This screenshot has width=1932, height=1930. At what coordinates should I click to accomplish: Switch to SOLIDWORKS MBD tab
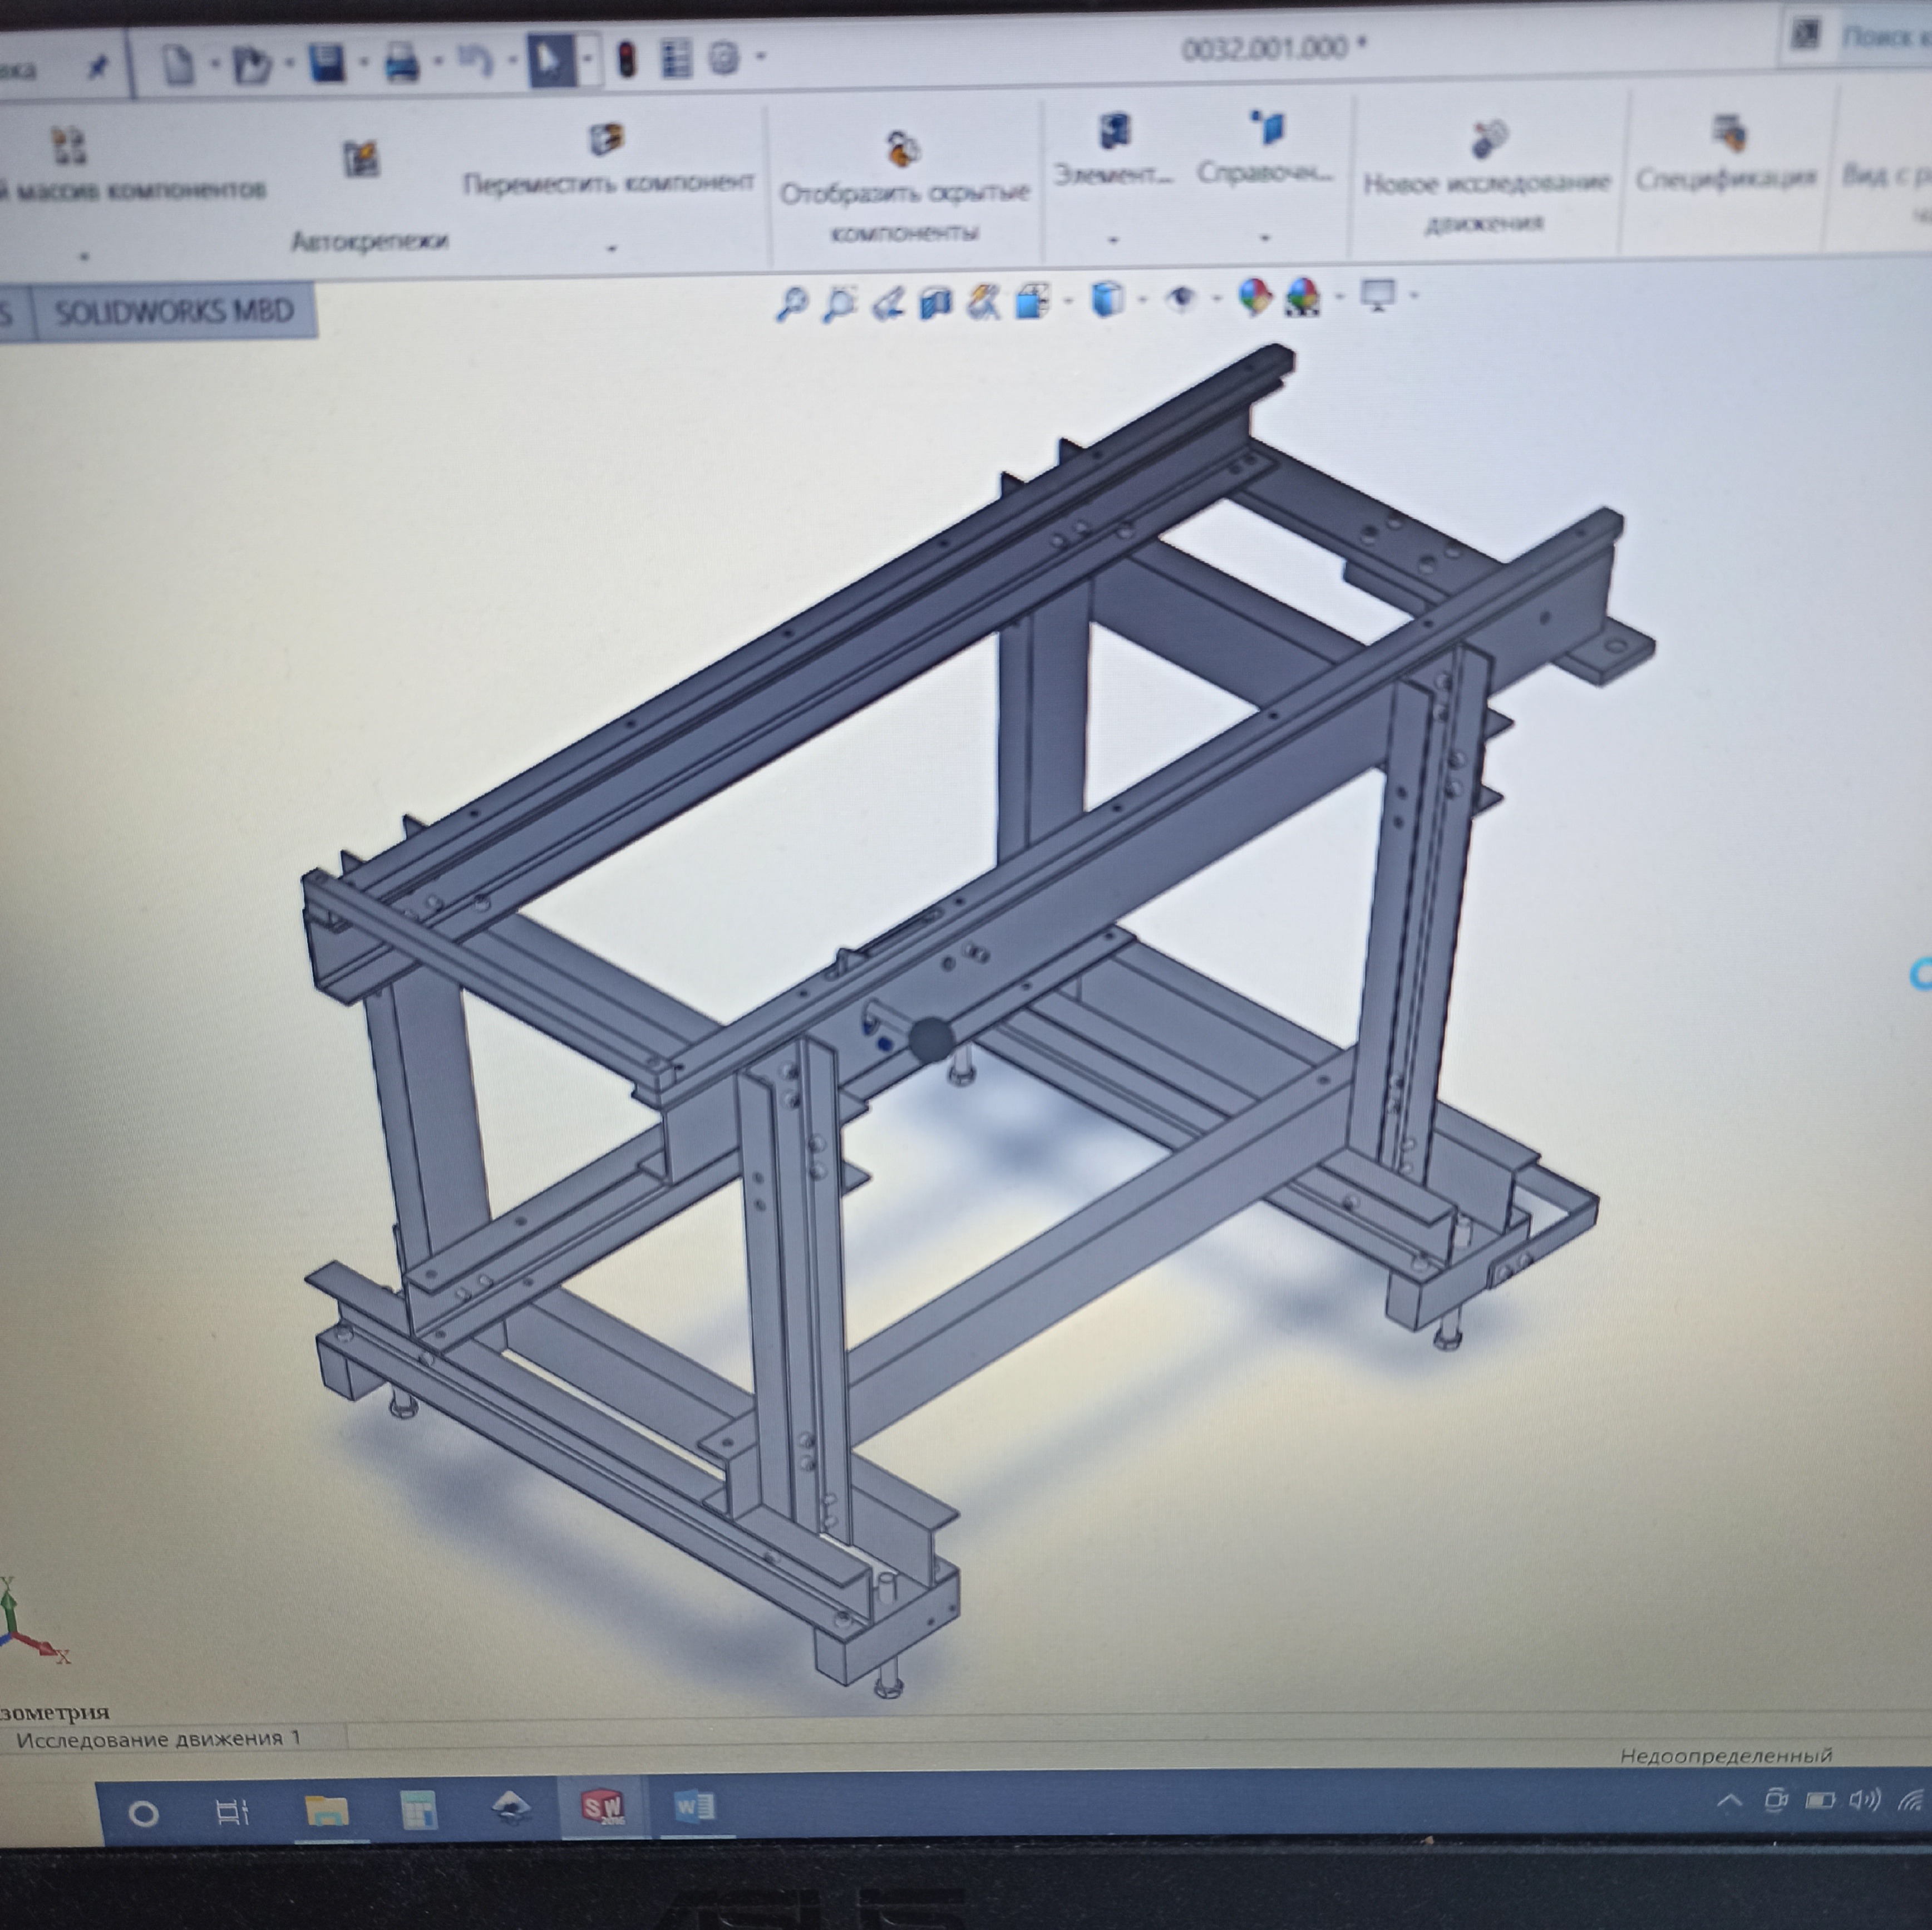pyautogui.click(x=174, y=312)
